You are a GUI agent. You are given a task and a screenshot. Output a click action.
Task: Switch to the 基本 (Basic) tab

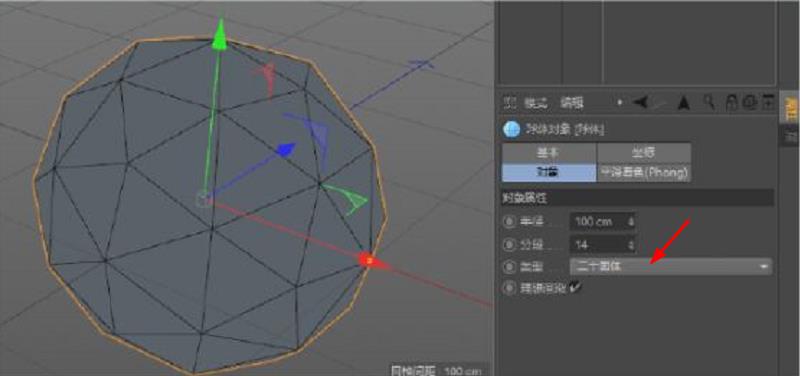(549, 153)
